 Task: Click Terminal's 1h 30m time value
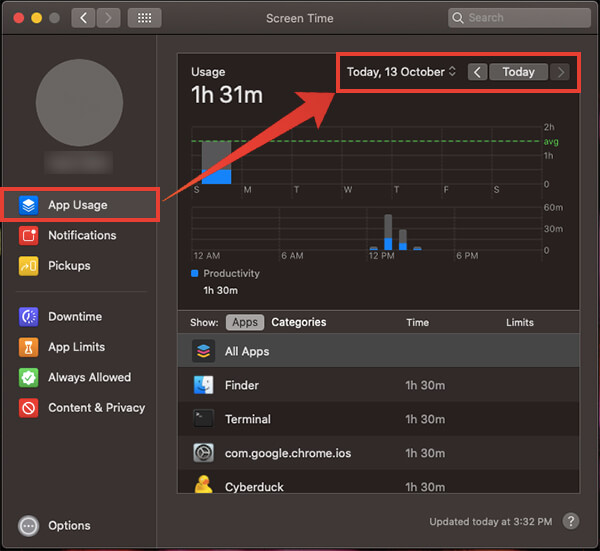(425, 419)
